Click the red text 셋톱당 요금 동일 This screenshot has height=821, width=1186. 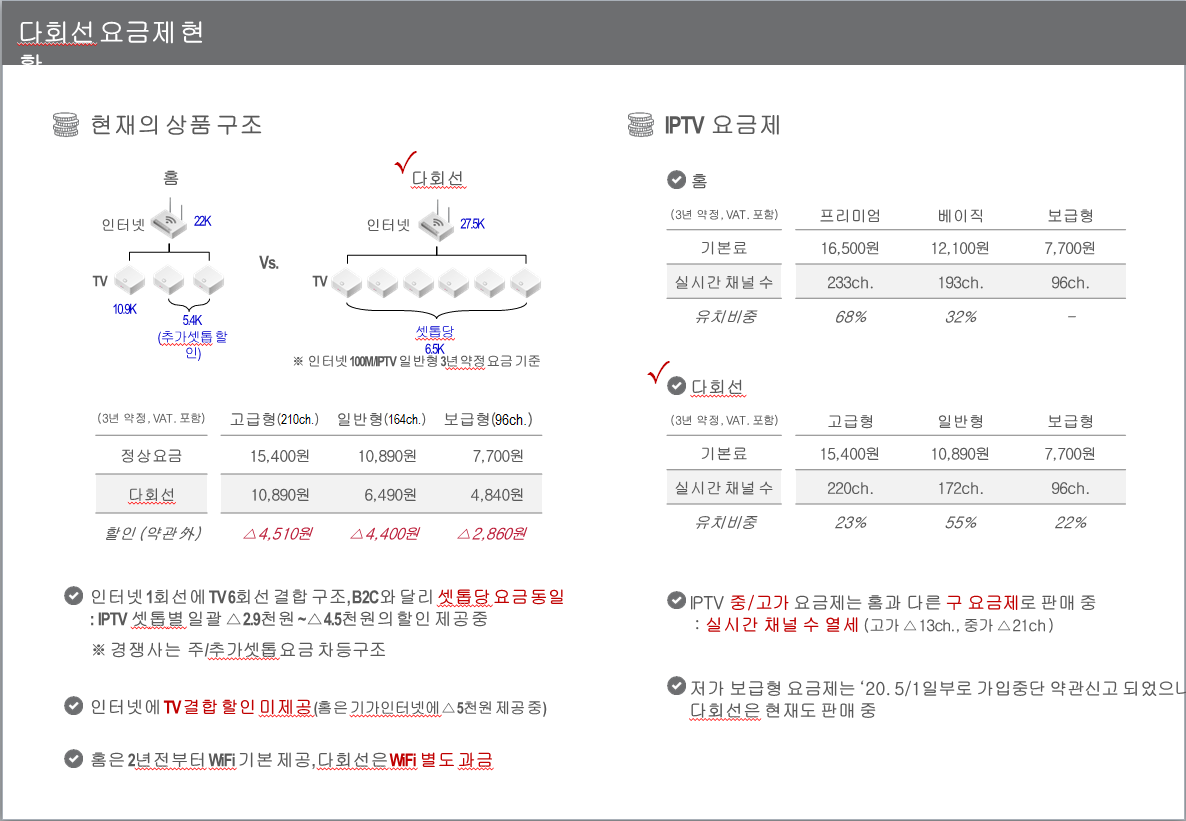click(501, 597)
